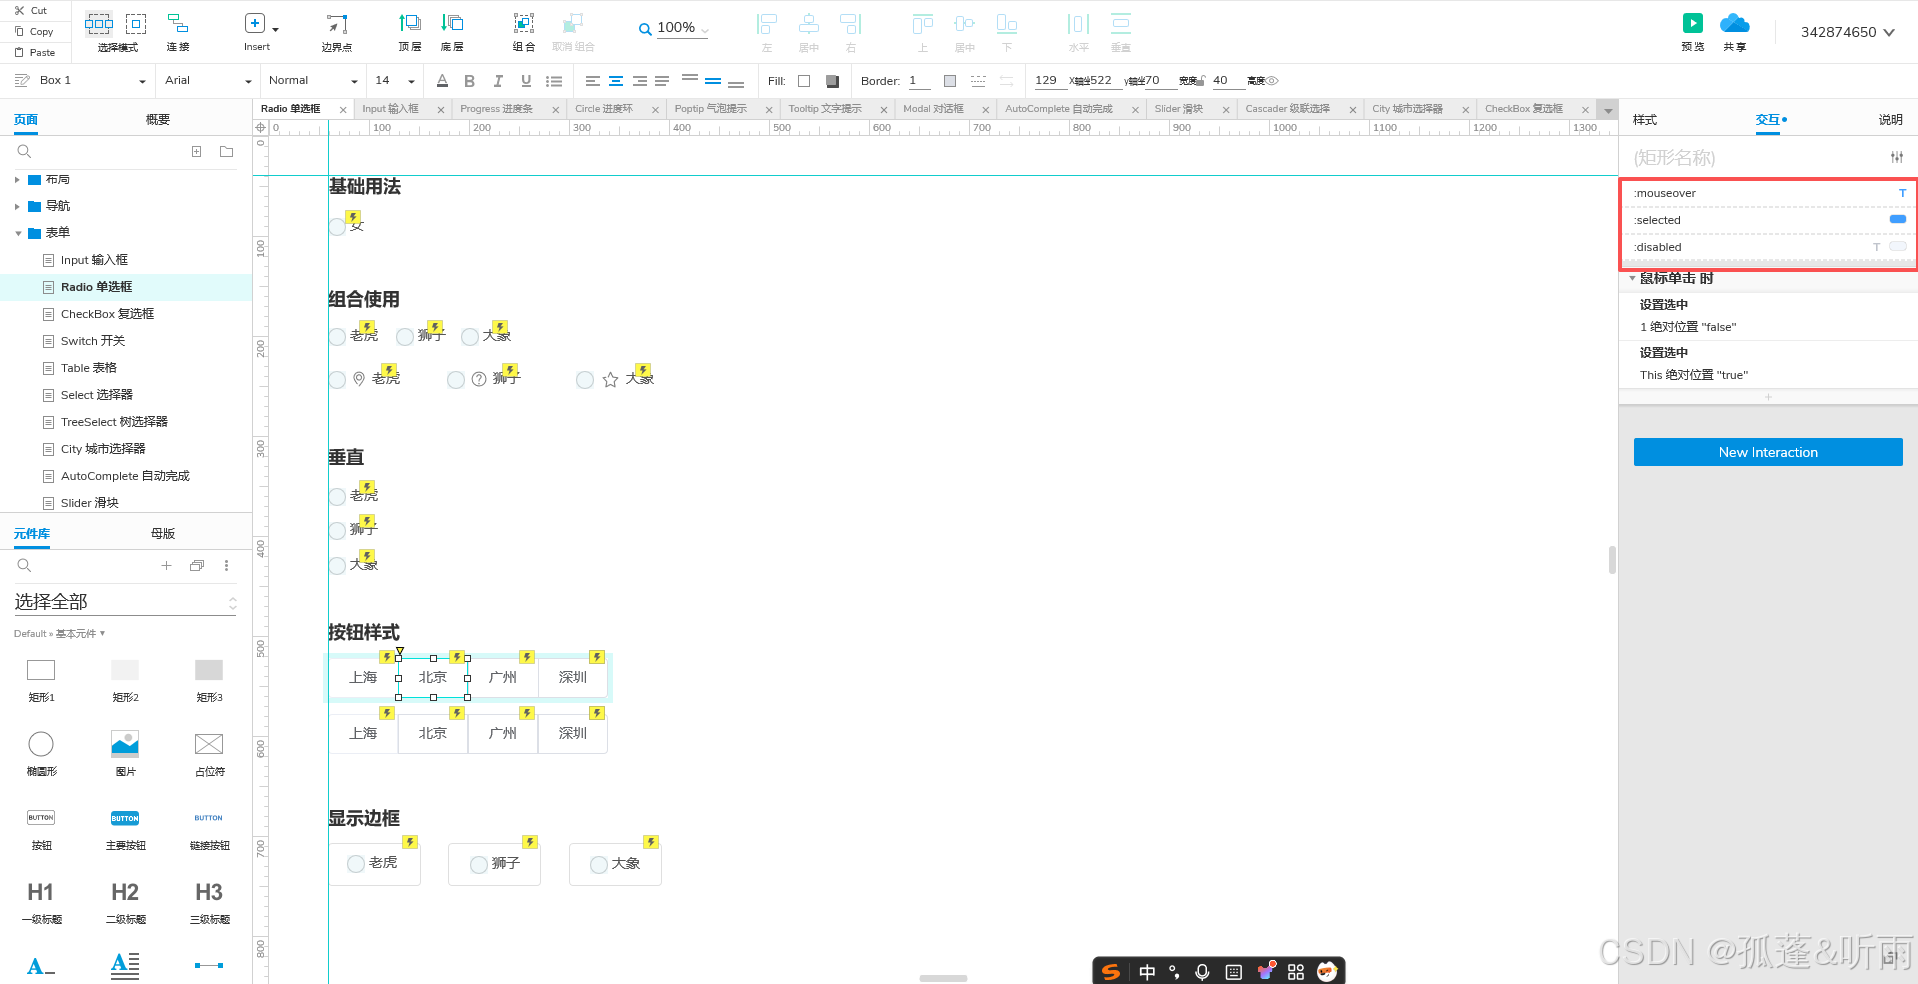Click the Fill color white swatch
The width and height of the screenshot is (1918, 984).
coord(804,81)
